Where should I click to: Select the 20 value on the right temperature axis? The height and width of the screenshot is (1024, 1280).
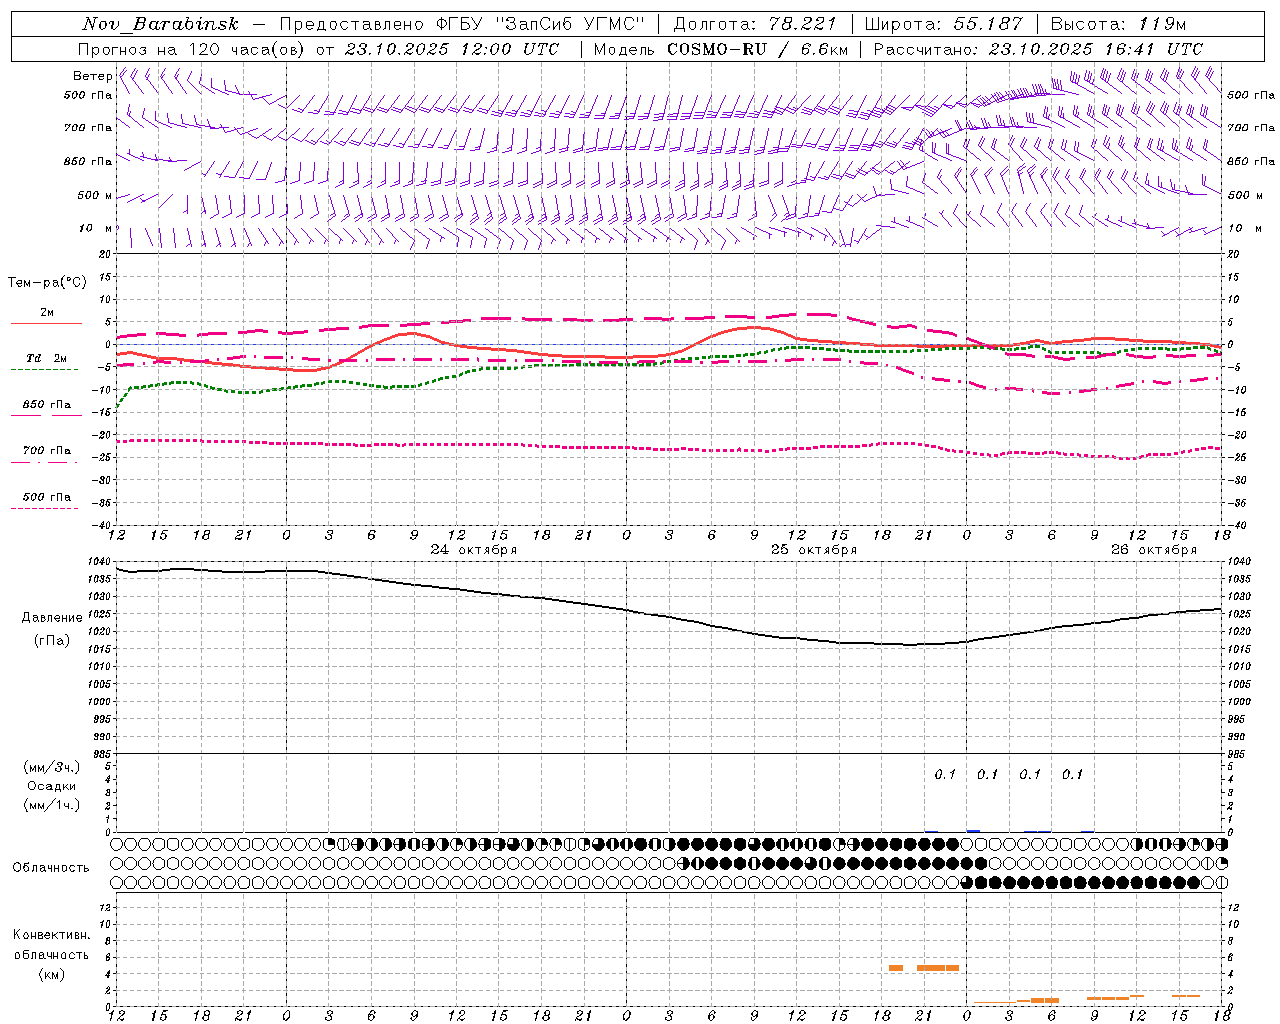point(1234,255)
